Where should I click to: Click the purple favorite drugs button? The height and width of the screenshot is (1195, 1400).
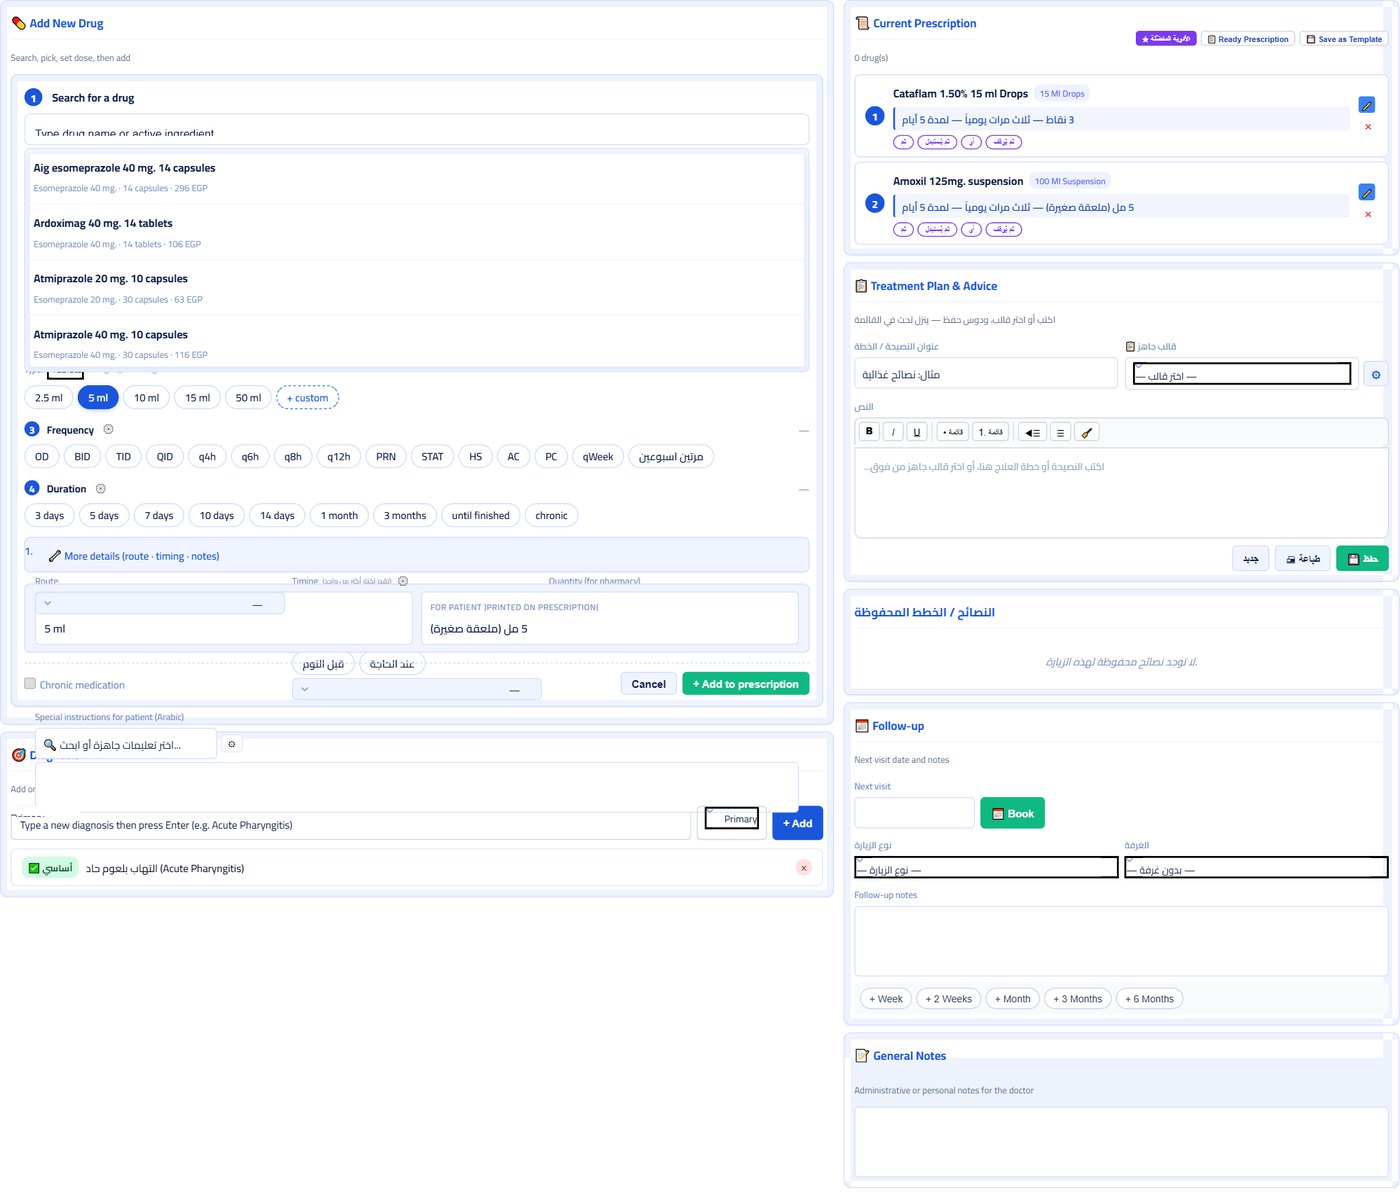[x=1166, y=39]
